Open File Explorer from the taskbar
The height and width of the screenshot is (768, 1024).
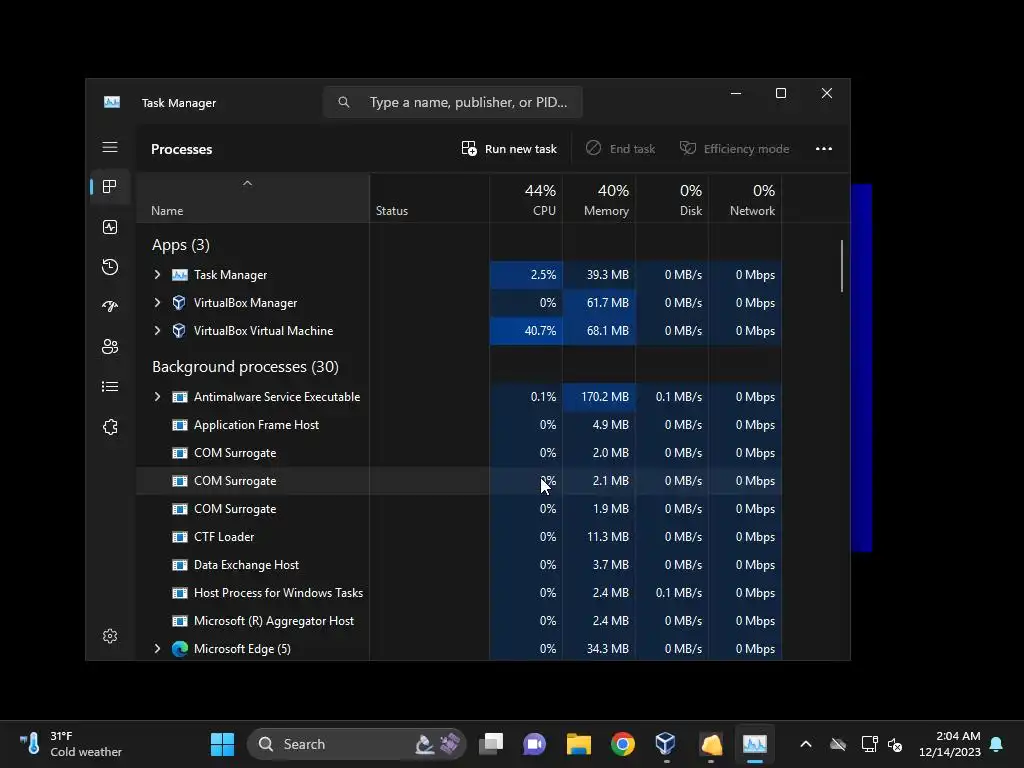pyautogui.click(x=579, y=744)
